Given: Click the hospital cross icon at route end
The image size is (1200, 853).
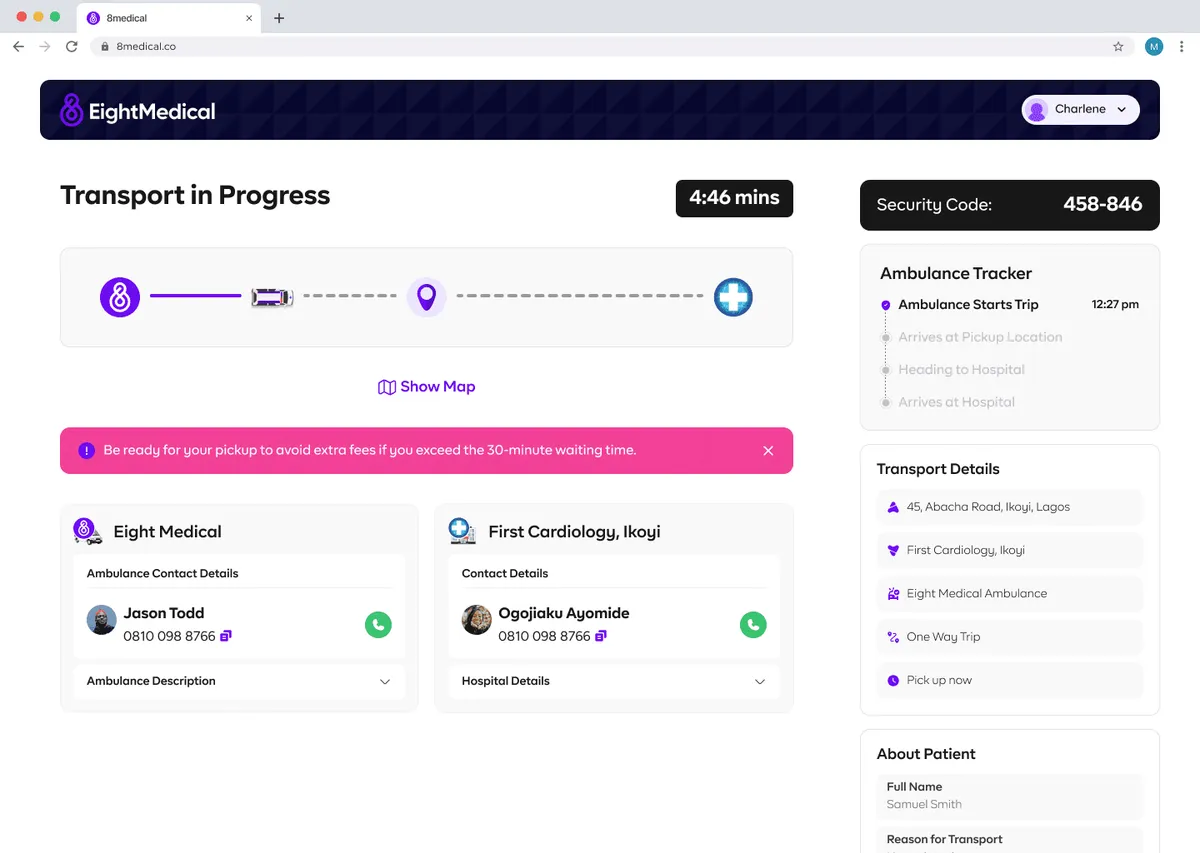Looking at the screenshot, I should 733,297.
